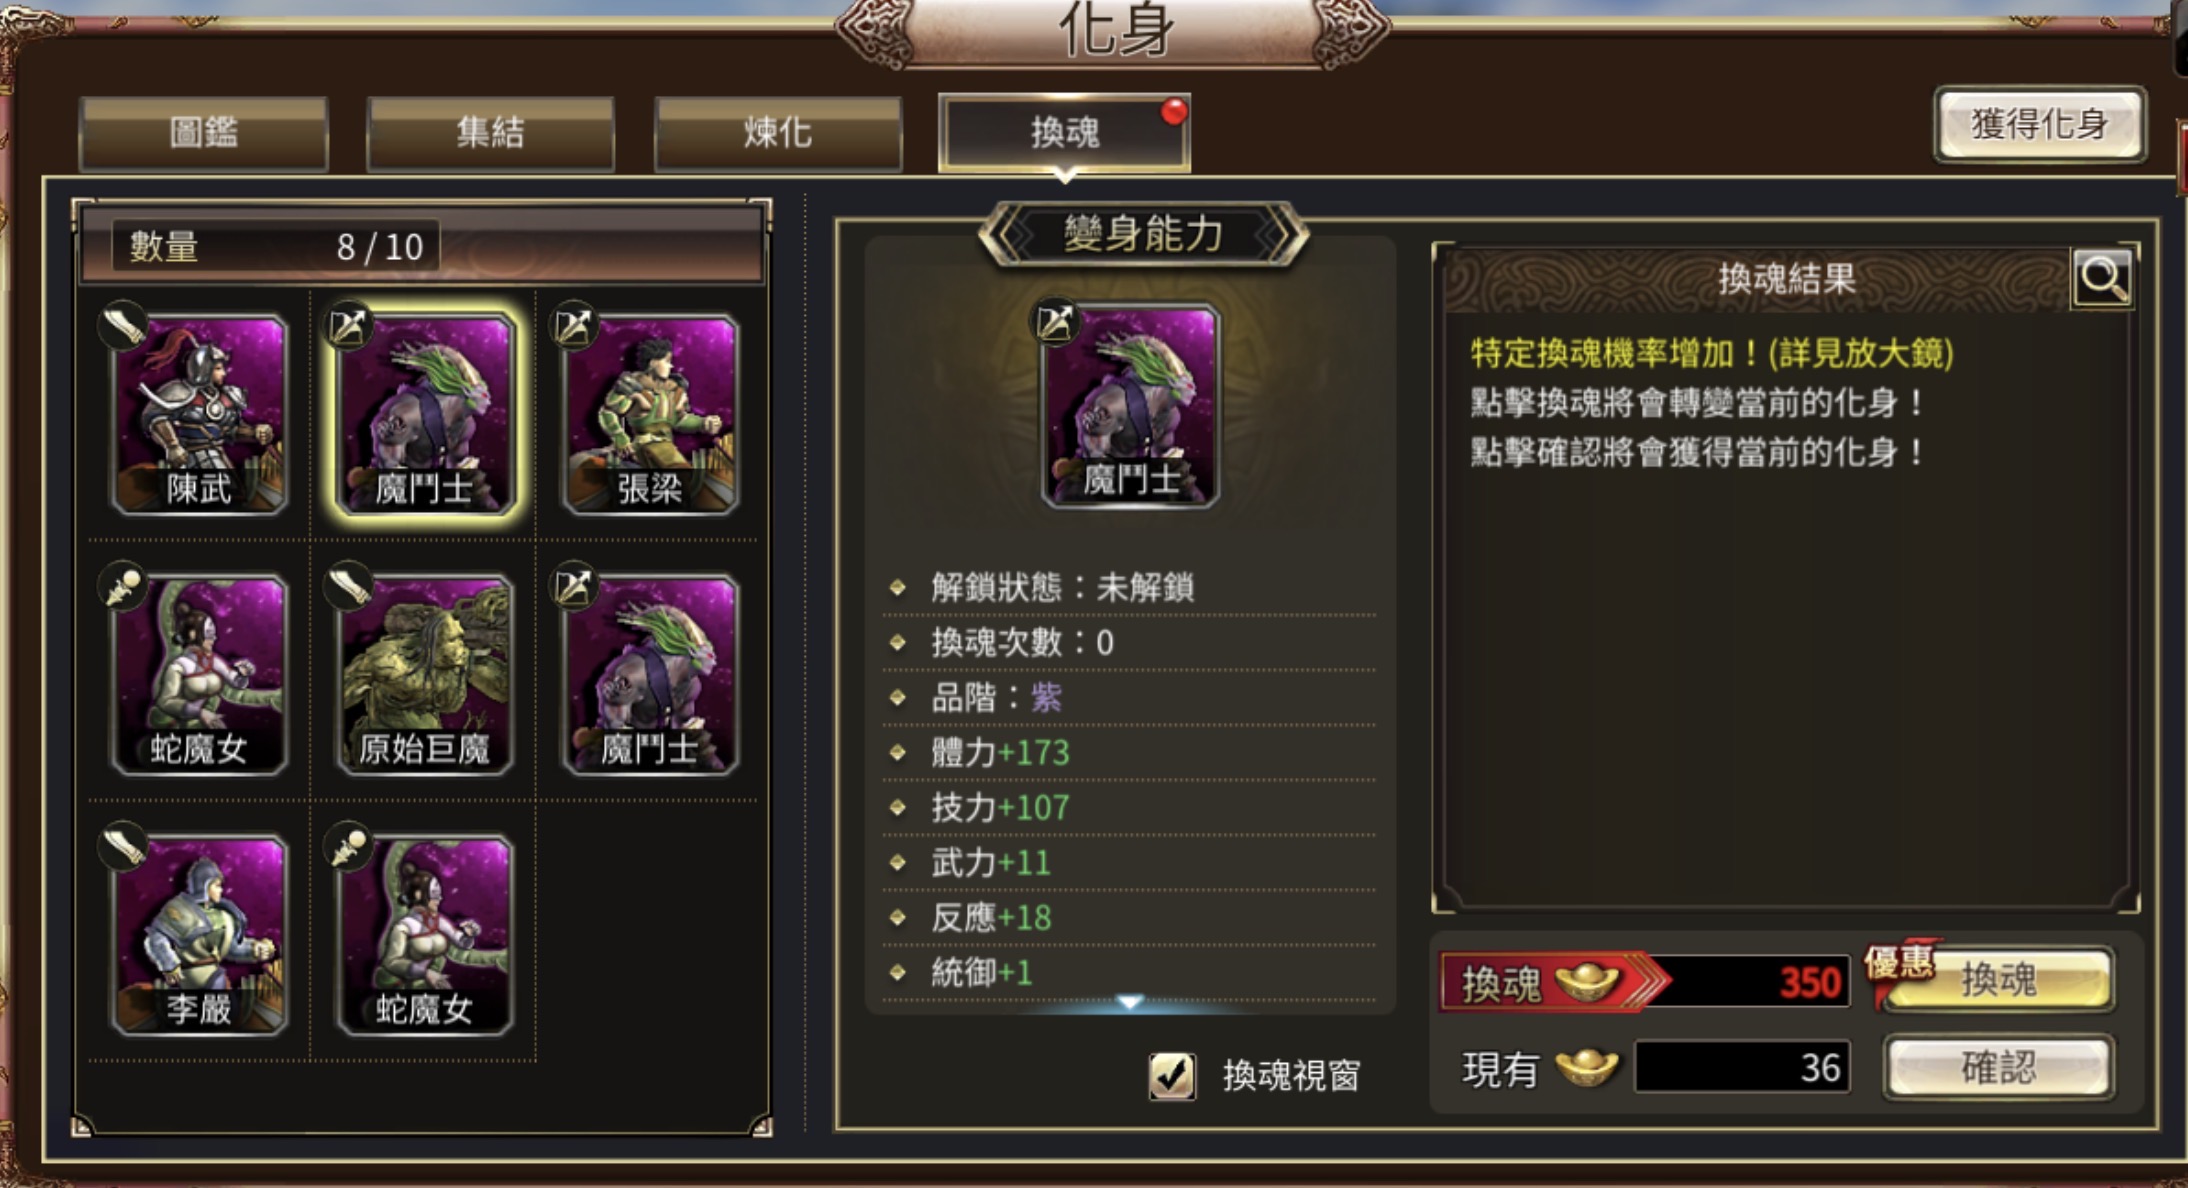This screenshot has height=1188, width=2188.
Task: Select the 張梁 avatar card
Action: tap(650, 414)
